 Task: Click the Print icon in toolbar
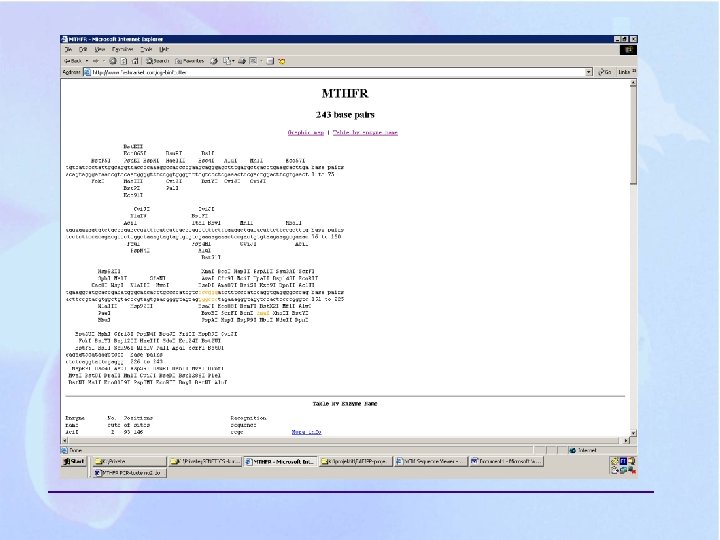pyautogui.click(x=242, y=61)
